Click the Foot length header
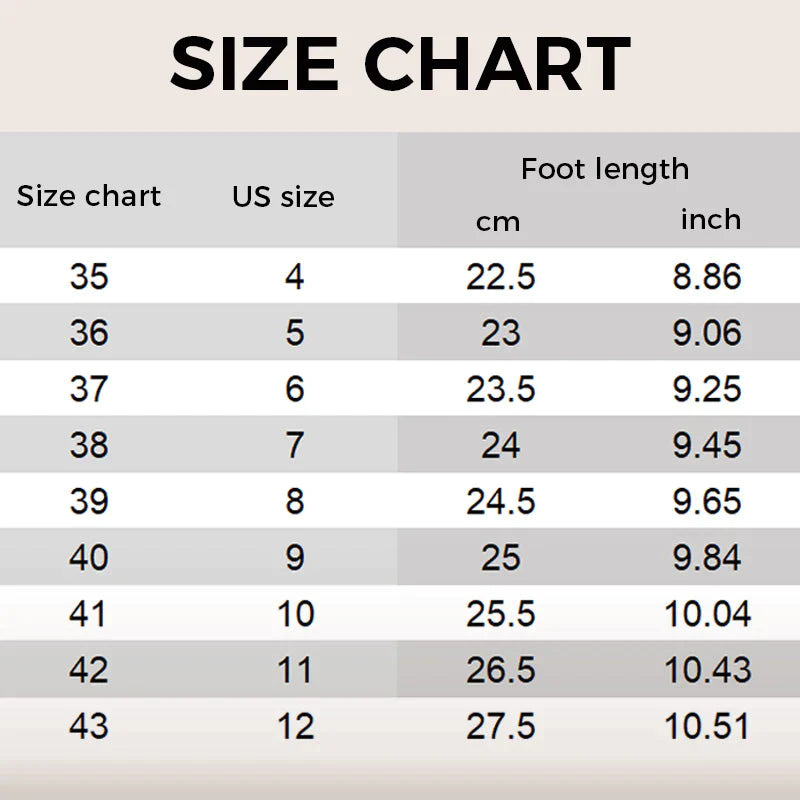 pos(605,170)
